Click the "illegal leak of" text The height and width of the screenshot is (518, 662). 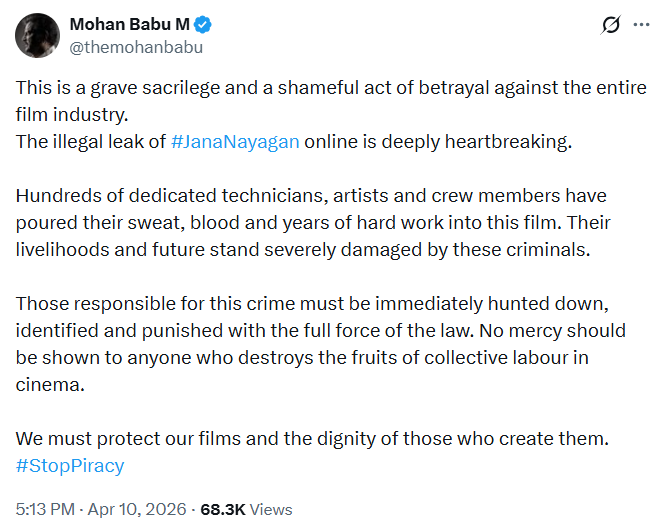108,141
